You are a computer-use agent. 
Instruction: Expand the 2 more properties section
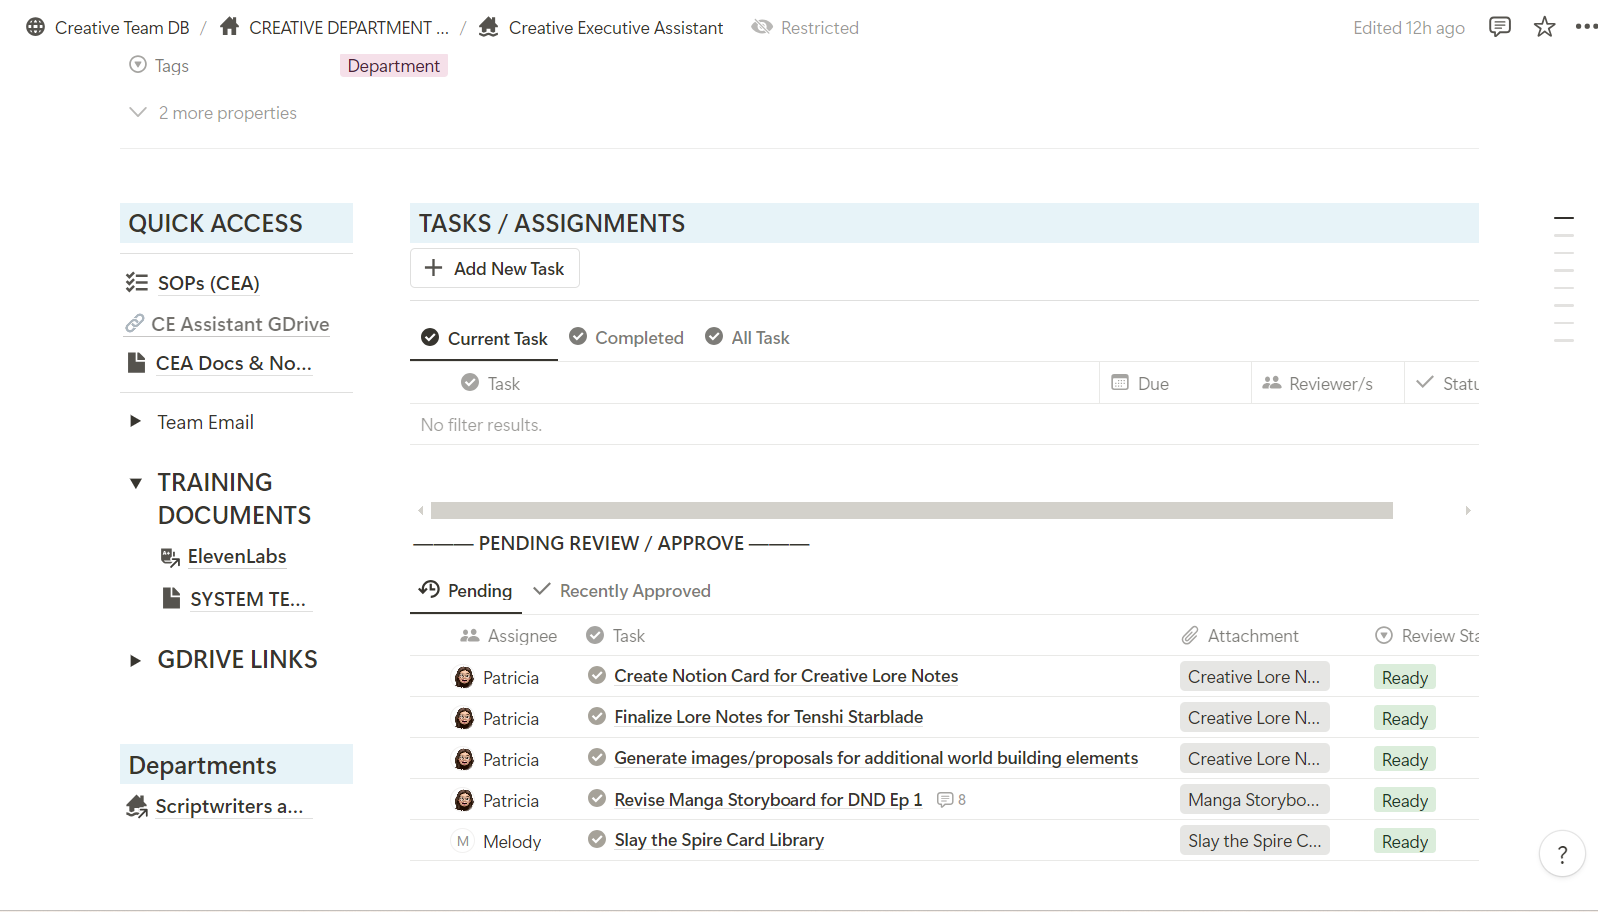(213, 113)
